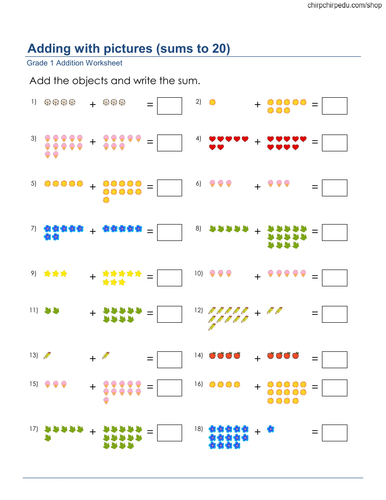This screenshot has height=500, width=386.
Task: Click the first green leaf in problem 11
Action: (x=48, y=311)
